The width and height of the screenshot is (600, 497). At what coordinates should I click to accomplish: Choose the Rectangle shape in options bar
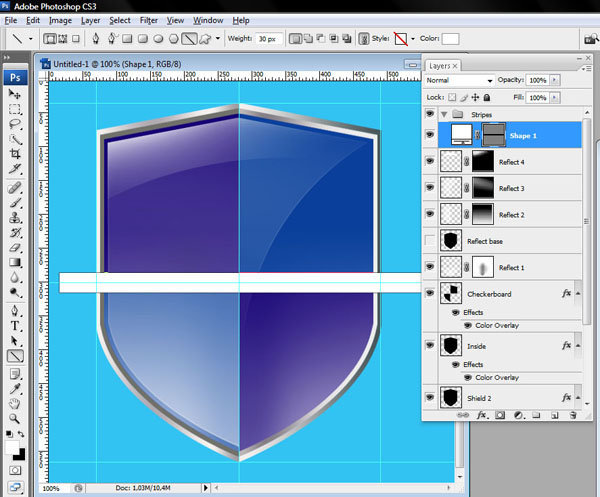tap(127, 39)
